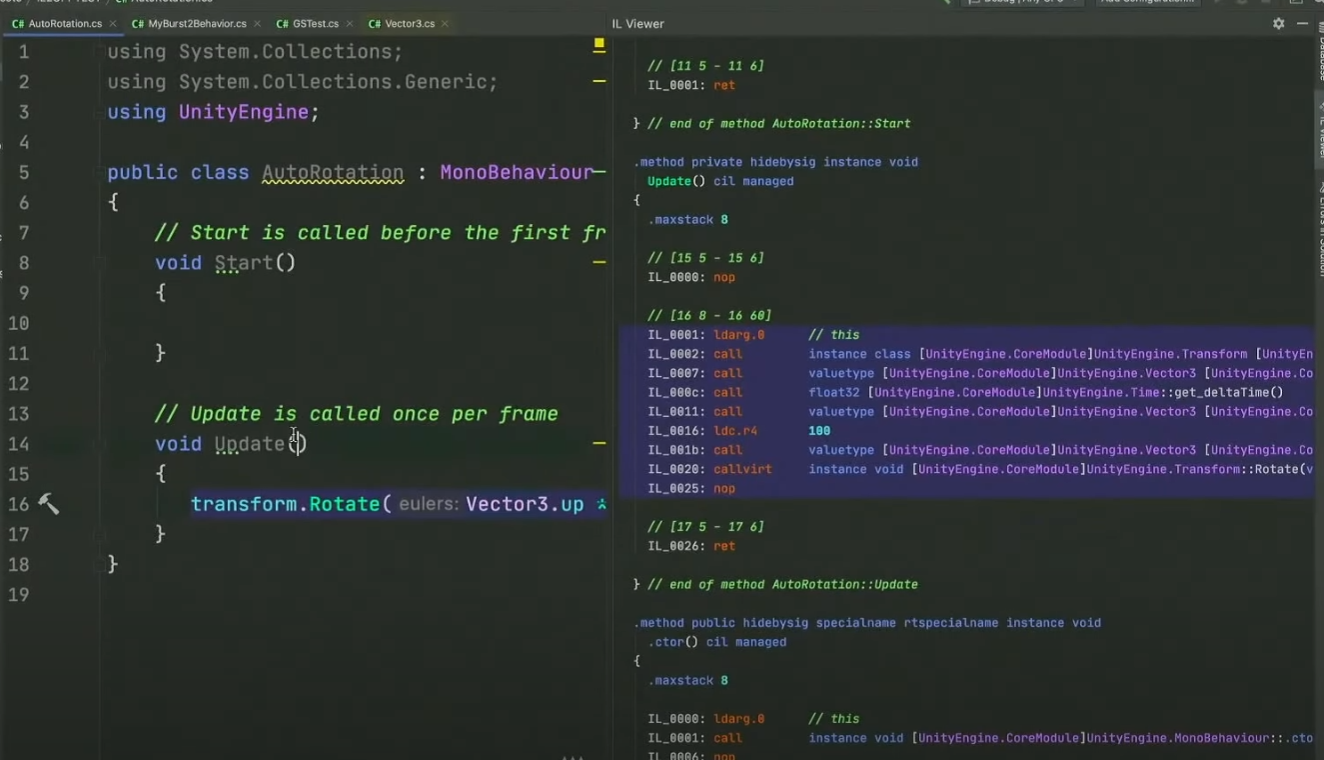The height and width of the screenshot is (760, 1324).
Task: Click the warning stripe mark beside line 5
Action: (599, 171)
